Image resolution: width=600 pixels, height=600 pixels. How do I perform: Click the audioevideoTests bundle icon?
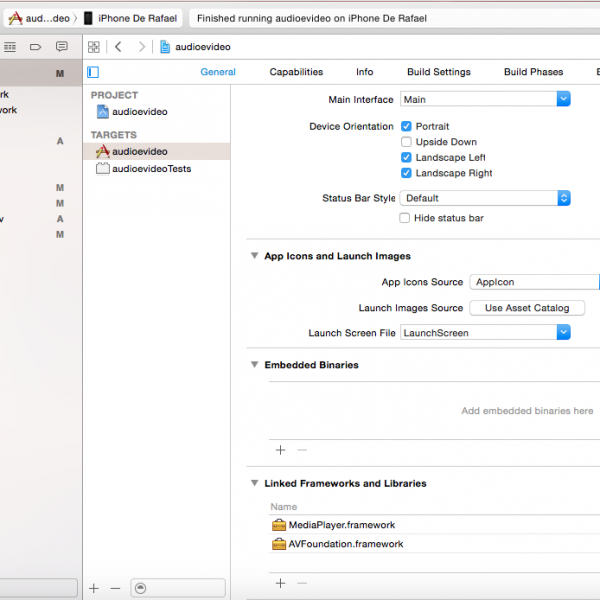[x=103, y=169]
